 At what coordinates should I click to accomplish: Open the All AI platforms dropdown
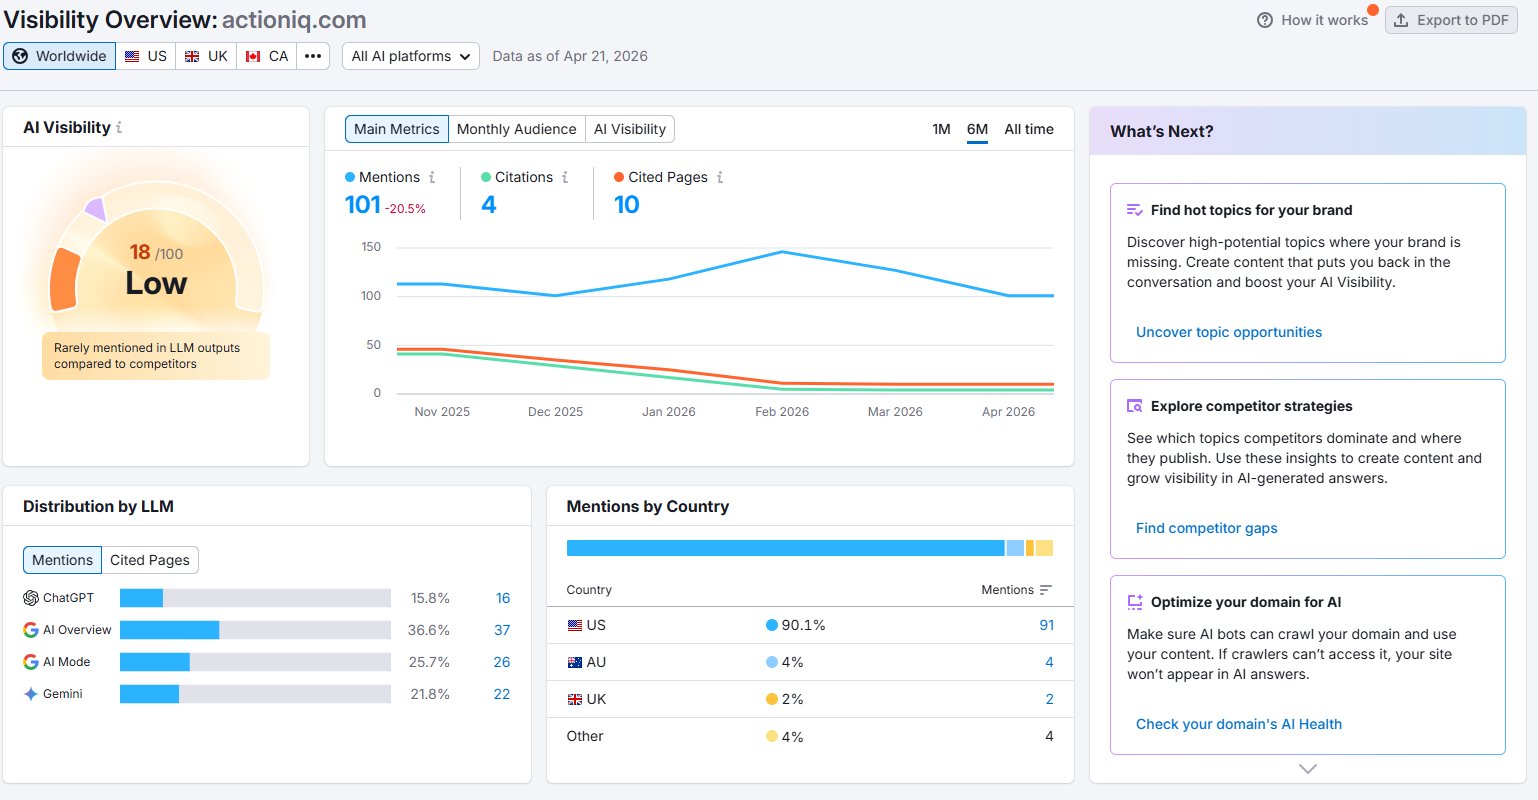click(x=411, y=56)
